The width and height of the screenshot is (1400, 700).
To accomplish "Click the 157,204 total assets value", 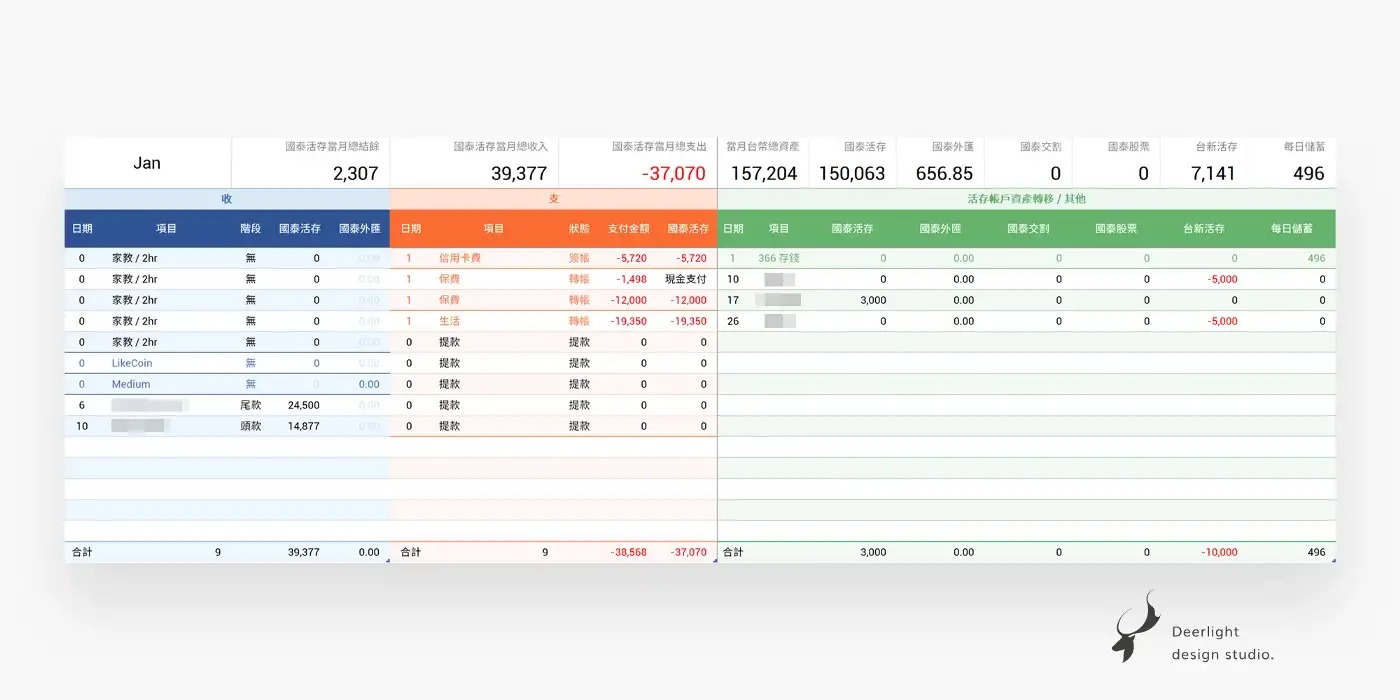I will click(x=764, y=174).
